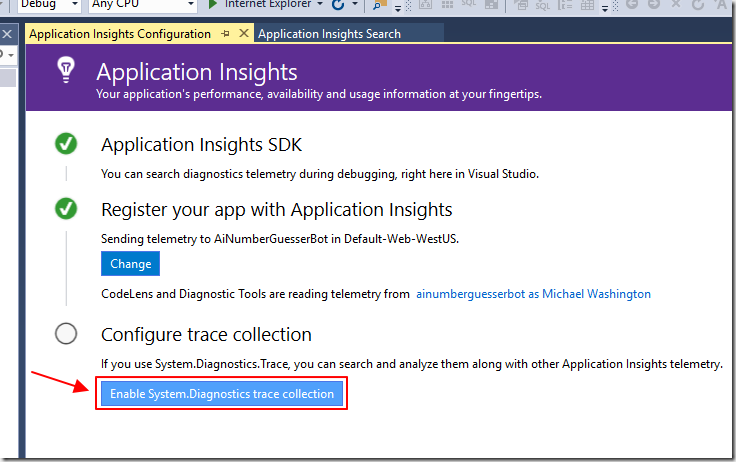This screenshot has height=462, width=736.
Task: Expand the Internet Explorer browser target dropdown arrow
Action: [x=320, y=4]
